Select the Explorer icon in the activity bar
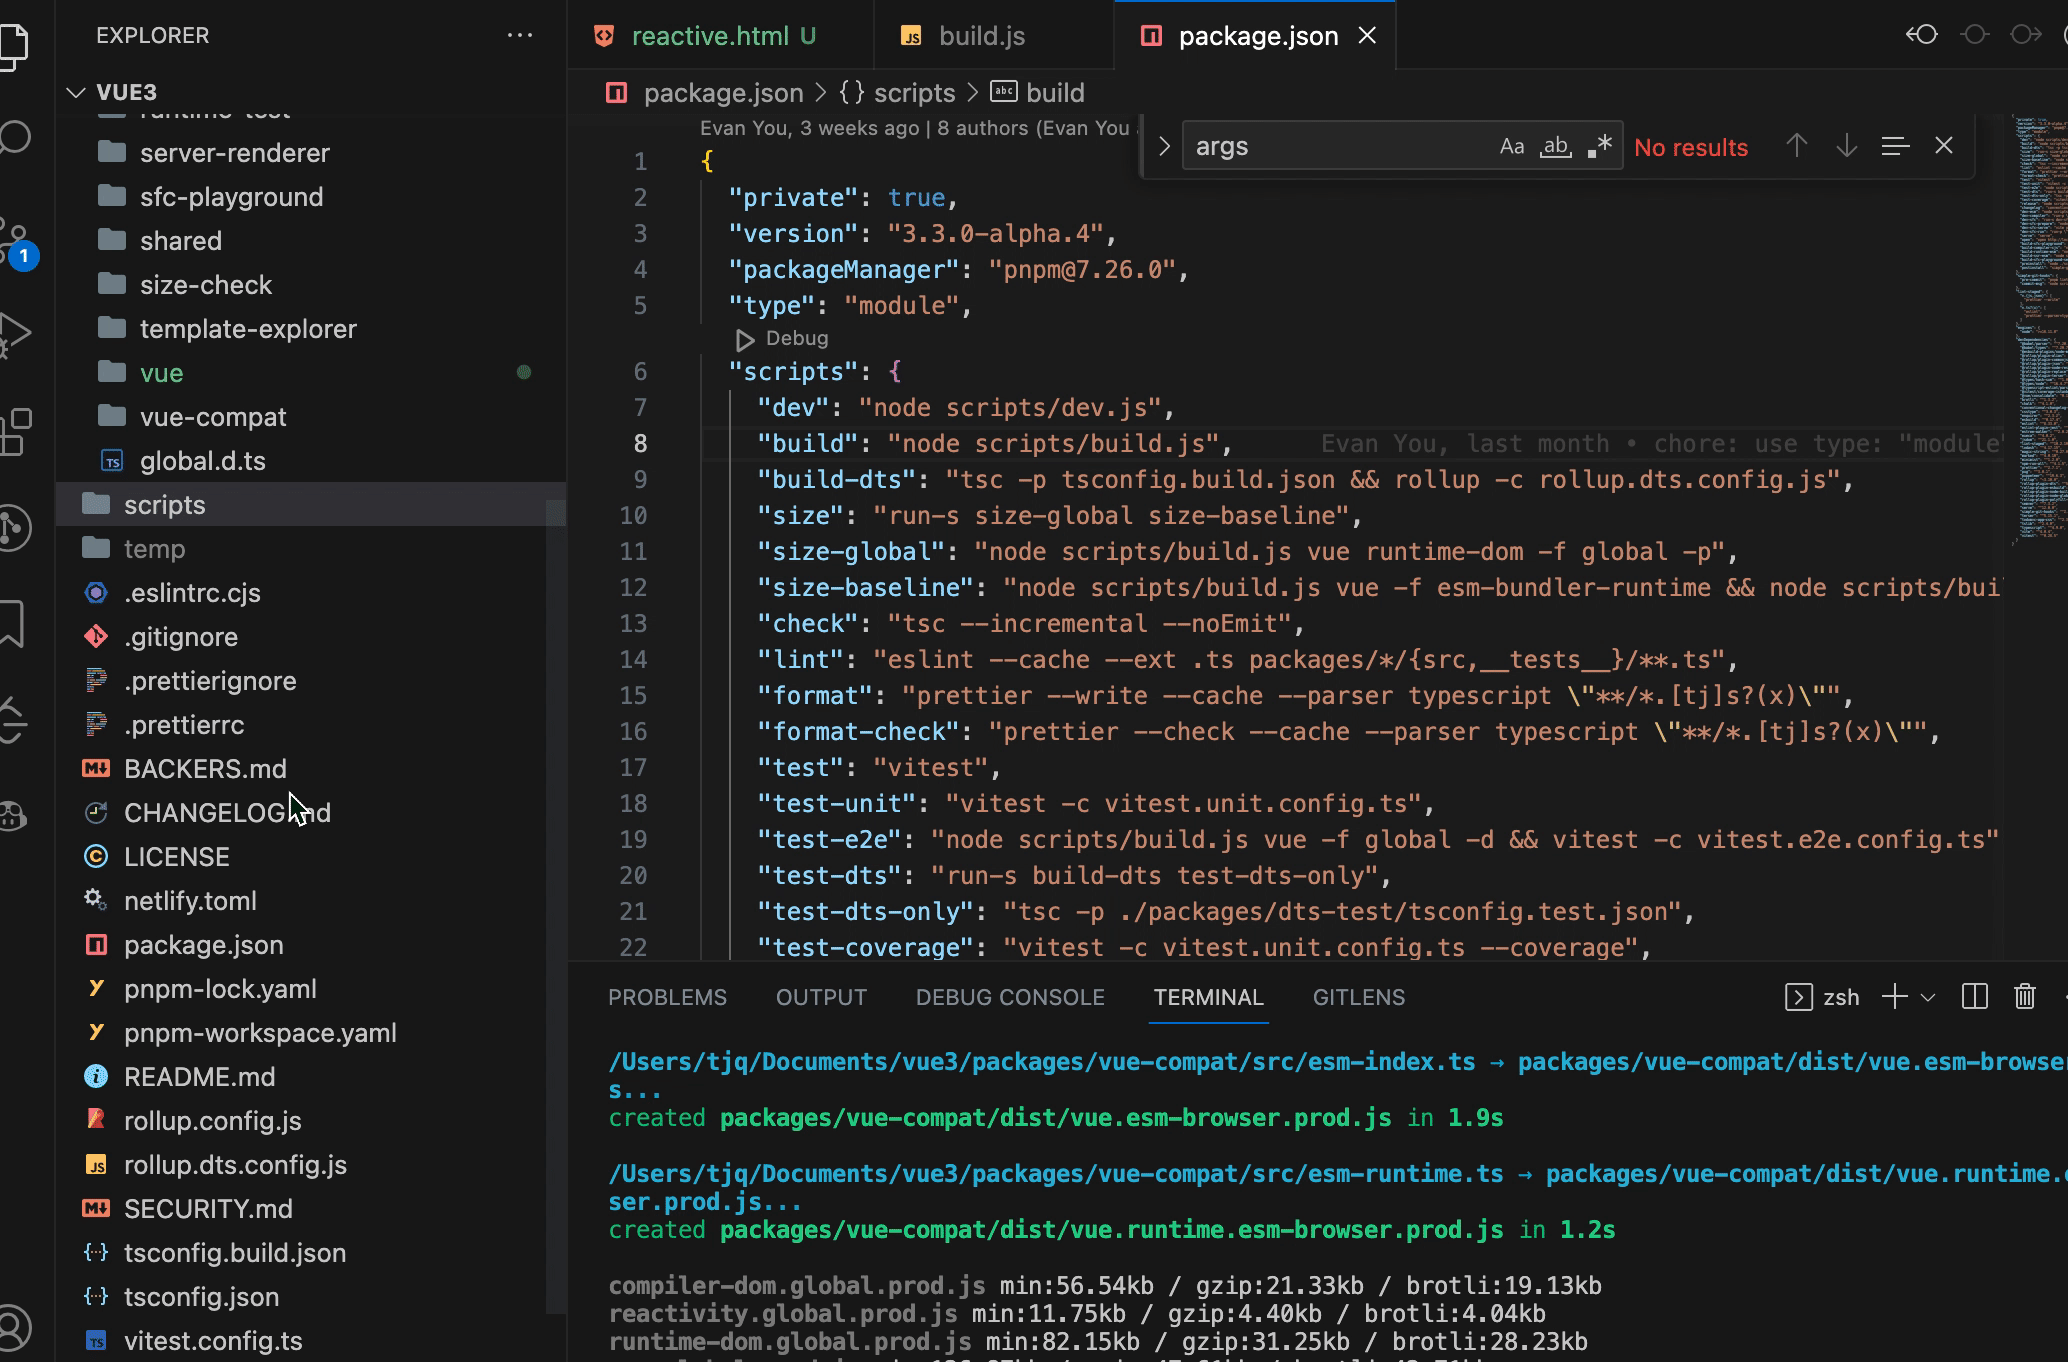The image size is (2068, 1362). click(16, 45)
